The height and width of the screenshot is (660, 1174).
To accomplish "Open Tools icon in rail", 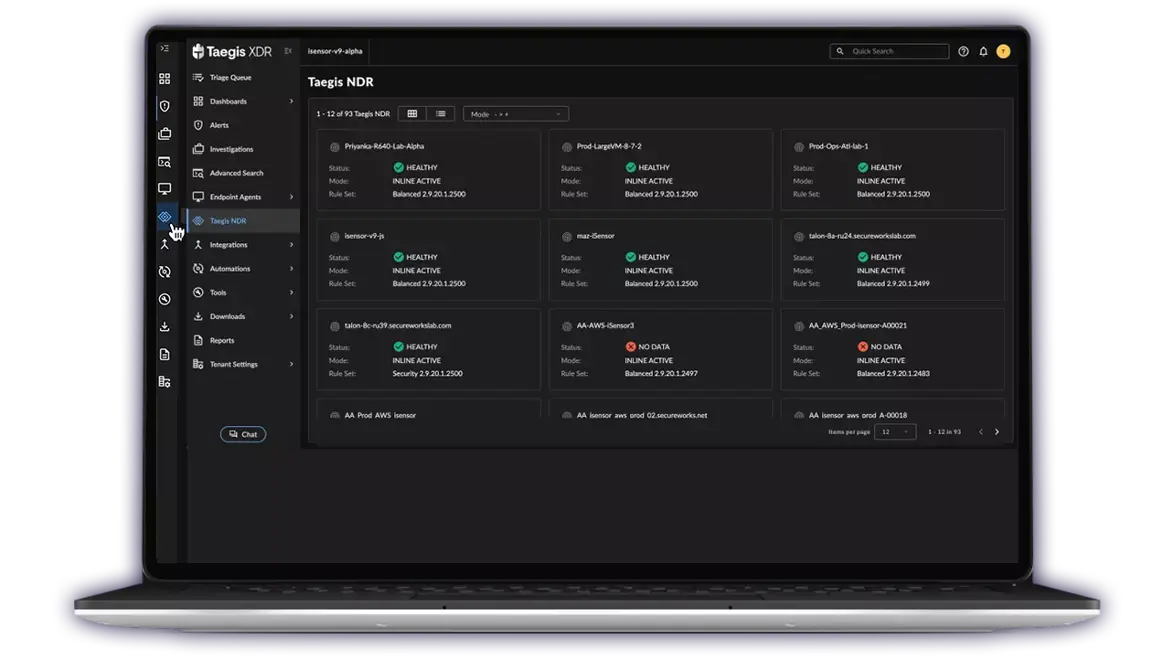I will pos(165,299).
